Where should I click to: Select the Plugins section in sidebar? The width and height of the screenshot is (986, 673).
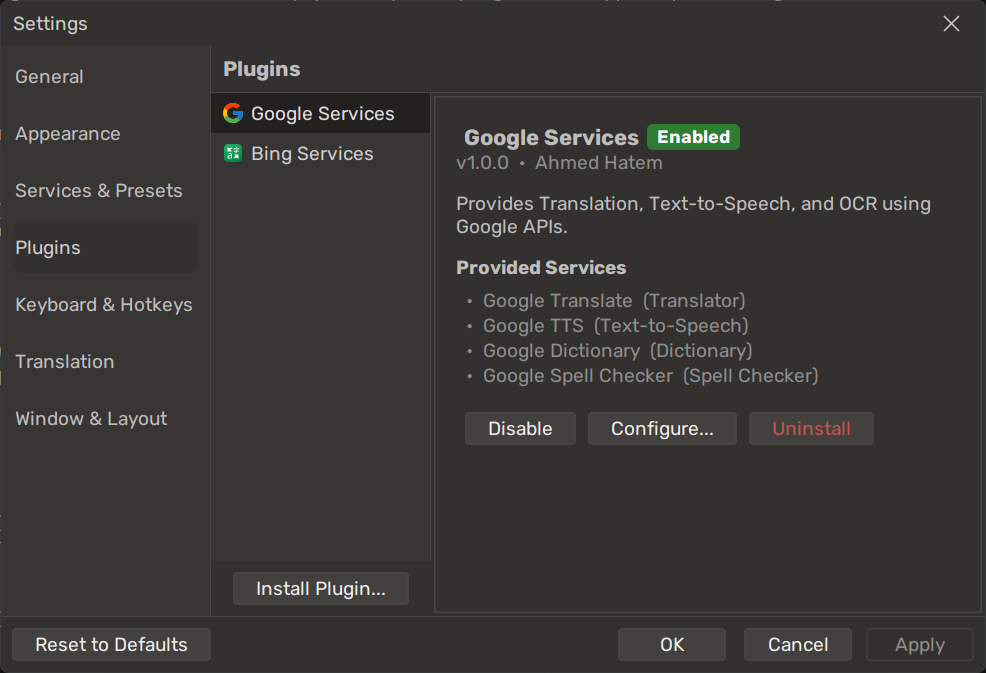(x=105, y=247)
